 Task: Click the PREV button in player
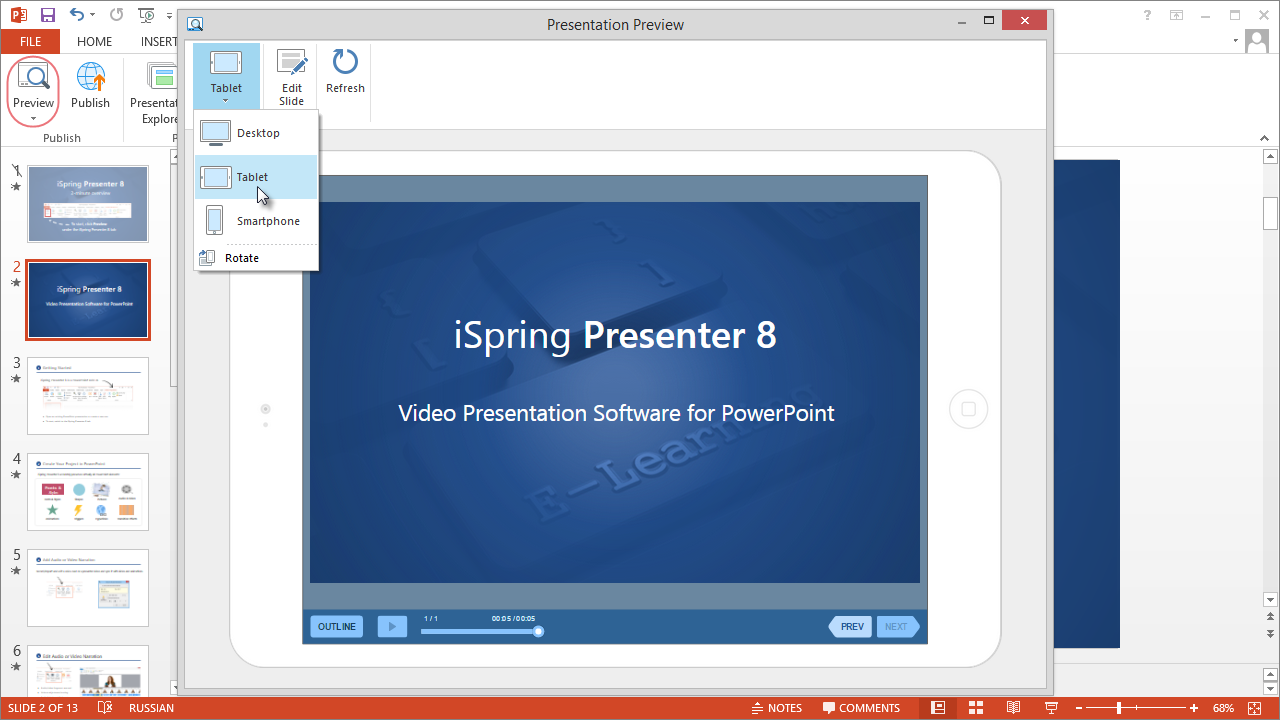coord(850,627)
